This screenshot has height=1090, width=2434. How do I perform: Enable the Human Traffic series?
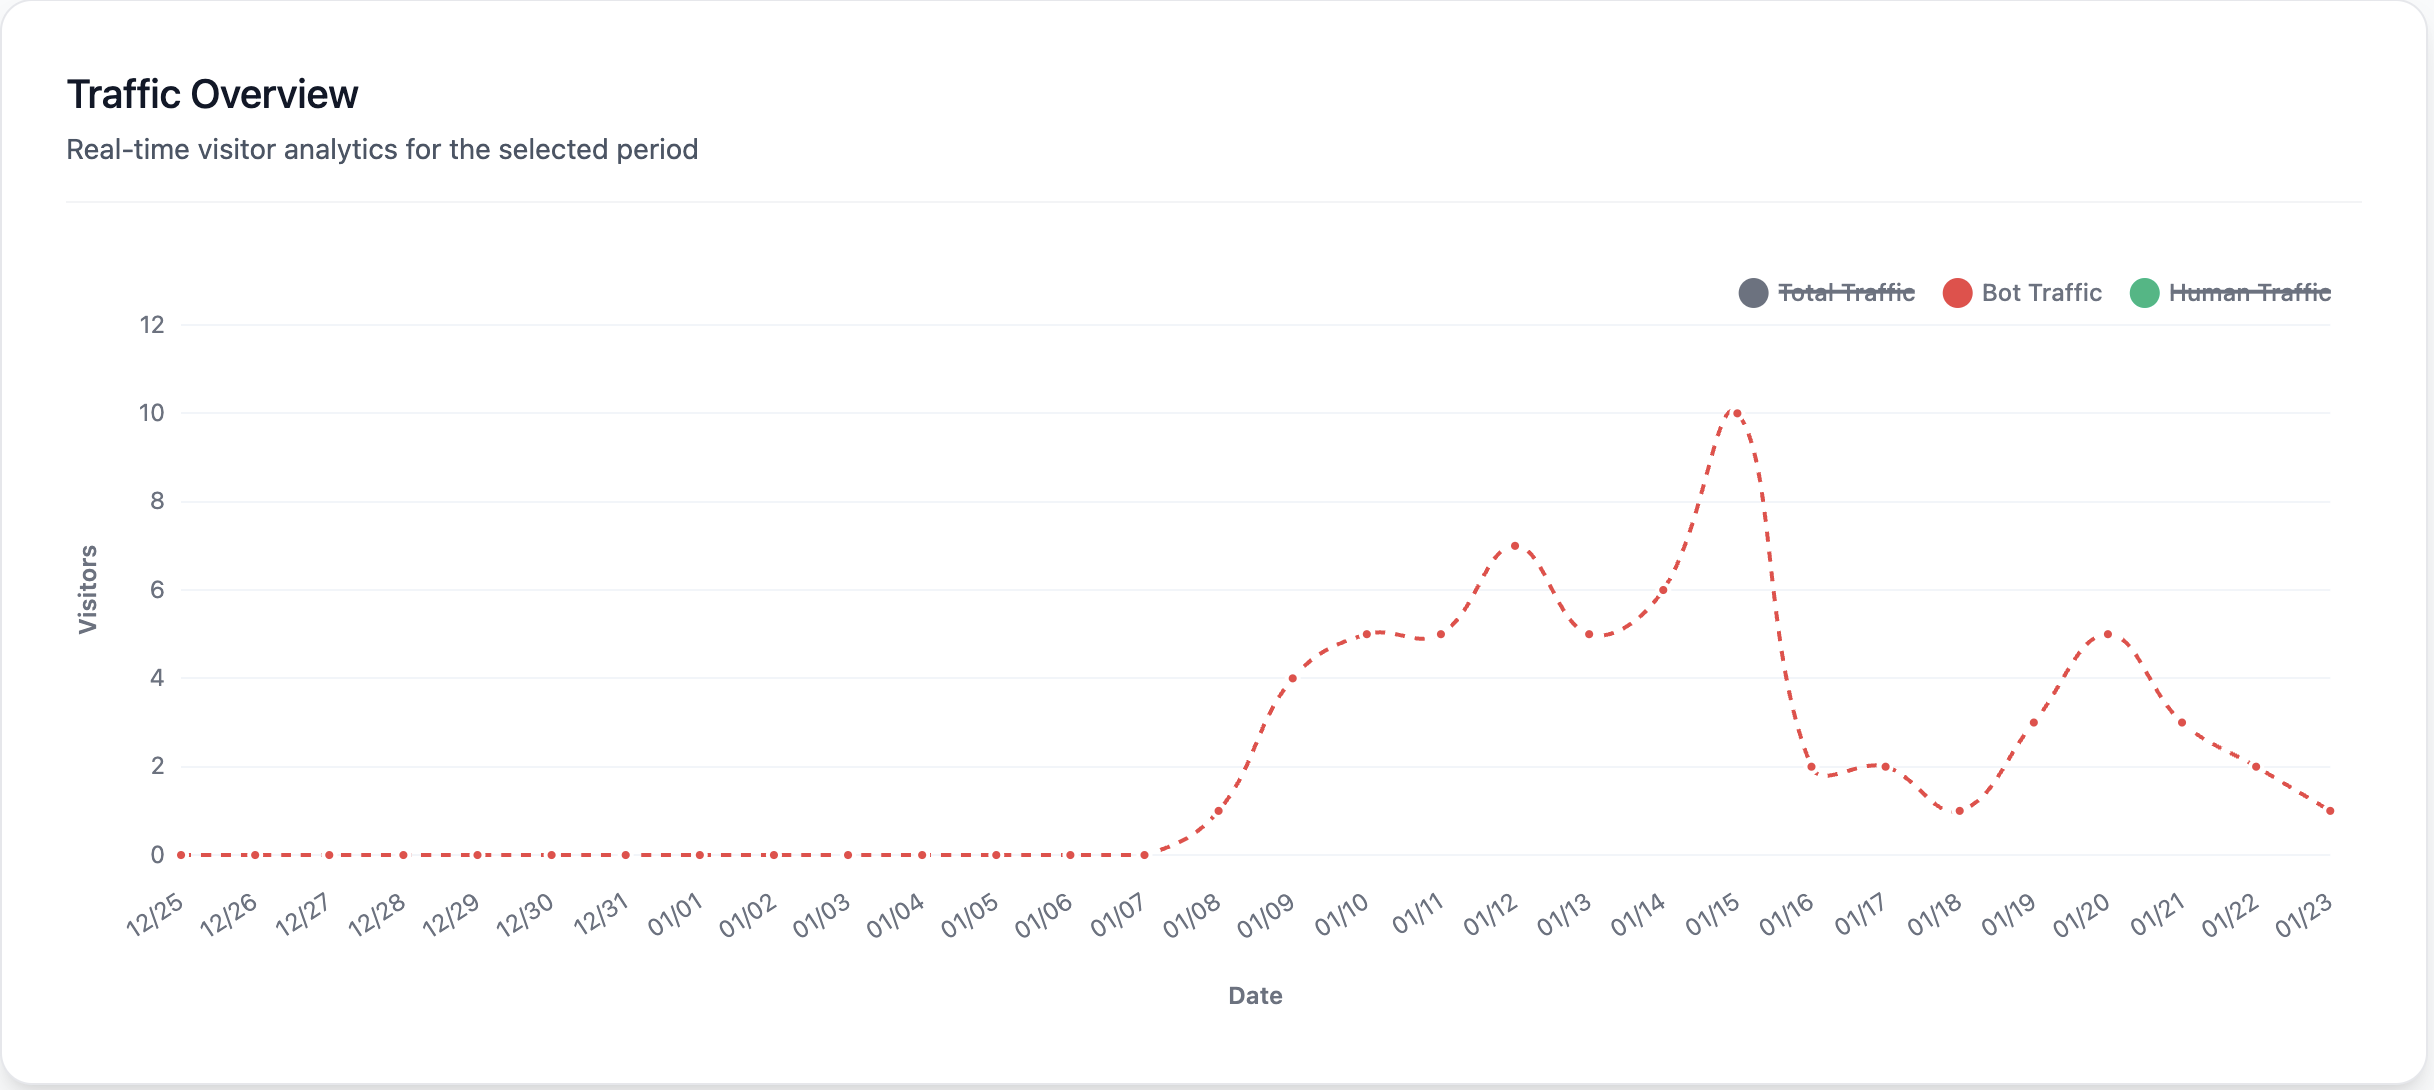[2249, 293]
